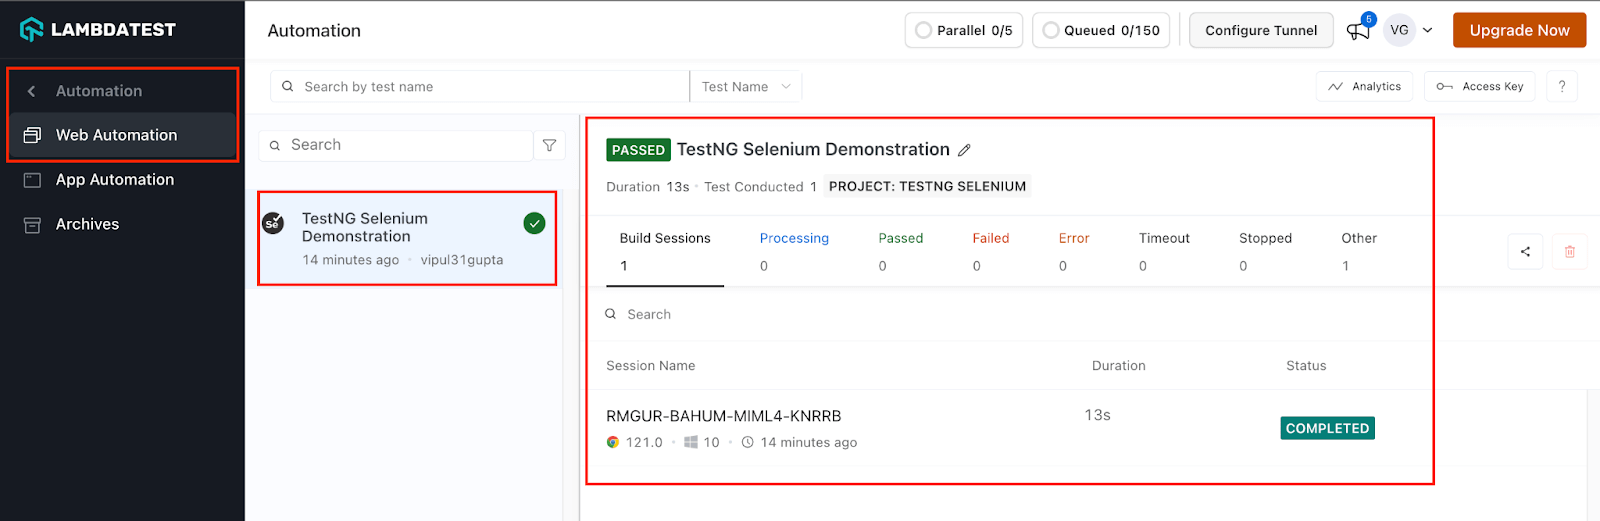Select the Build Sessions tab
1600x521 pixels.
pyautogui.click(x=665, y=252)
